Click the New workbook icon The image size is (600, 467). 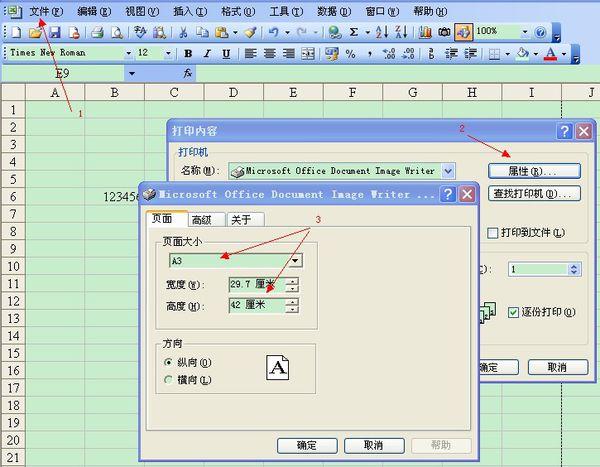[x=16, y=33]
